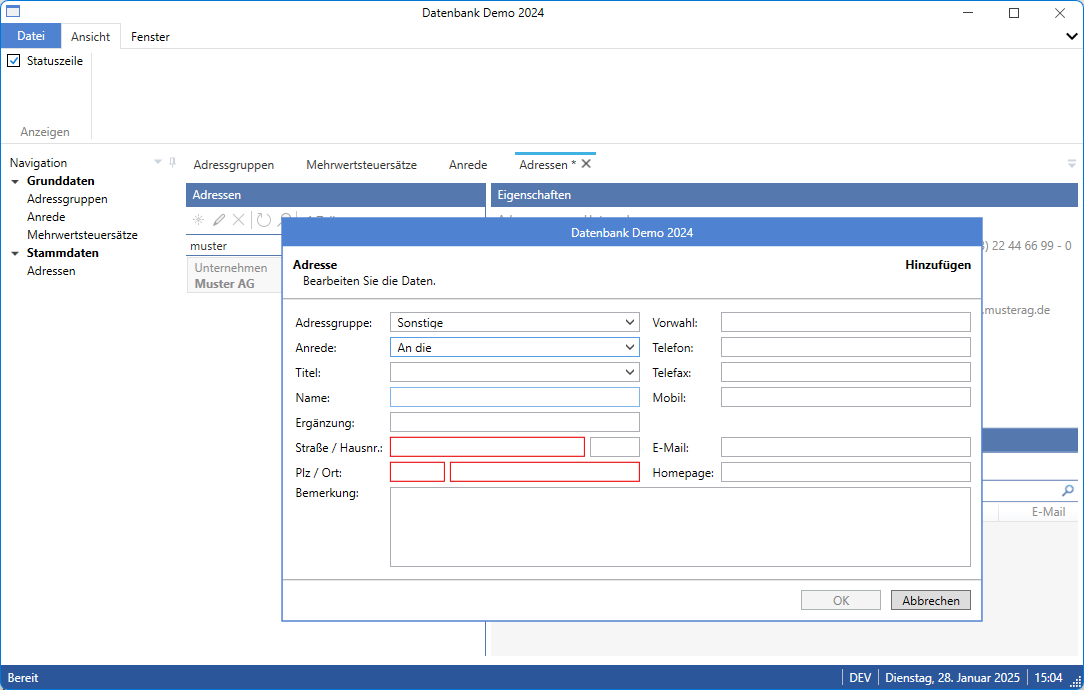Switch to the Anrede document tab

(x=468, y=165)
